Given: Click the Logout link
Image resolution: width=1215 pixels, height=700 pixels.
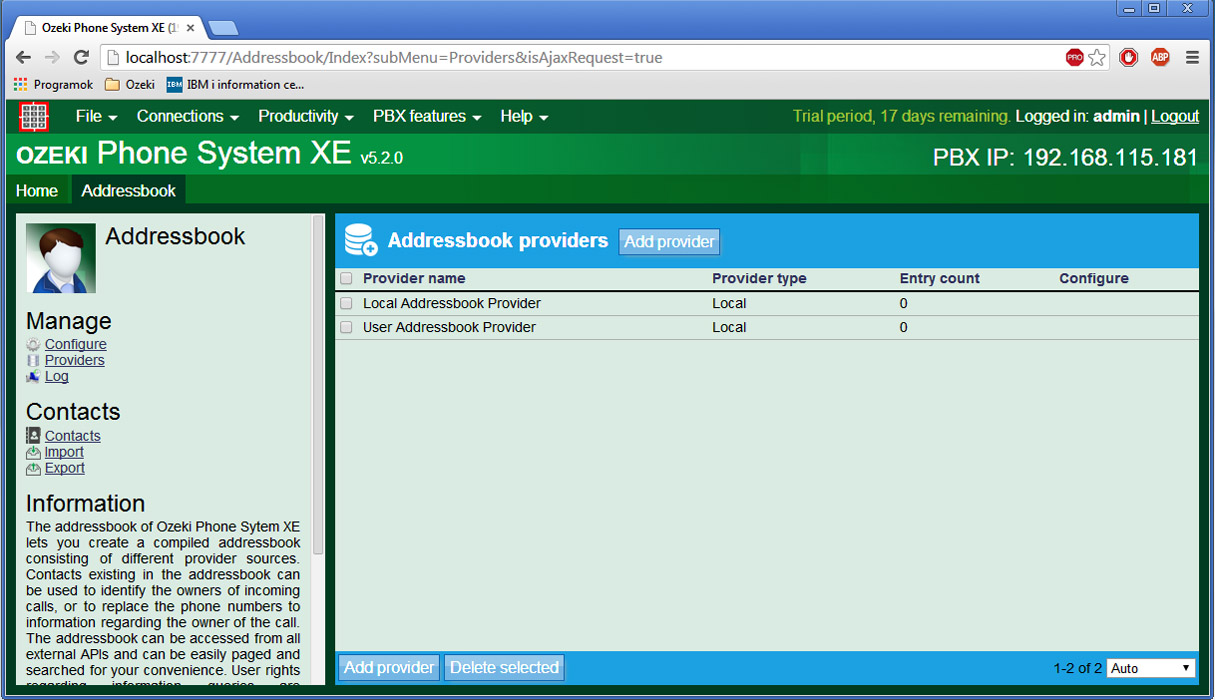Looking at the screenshot, I should [x=1175, y=116].
